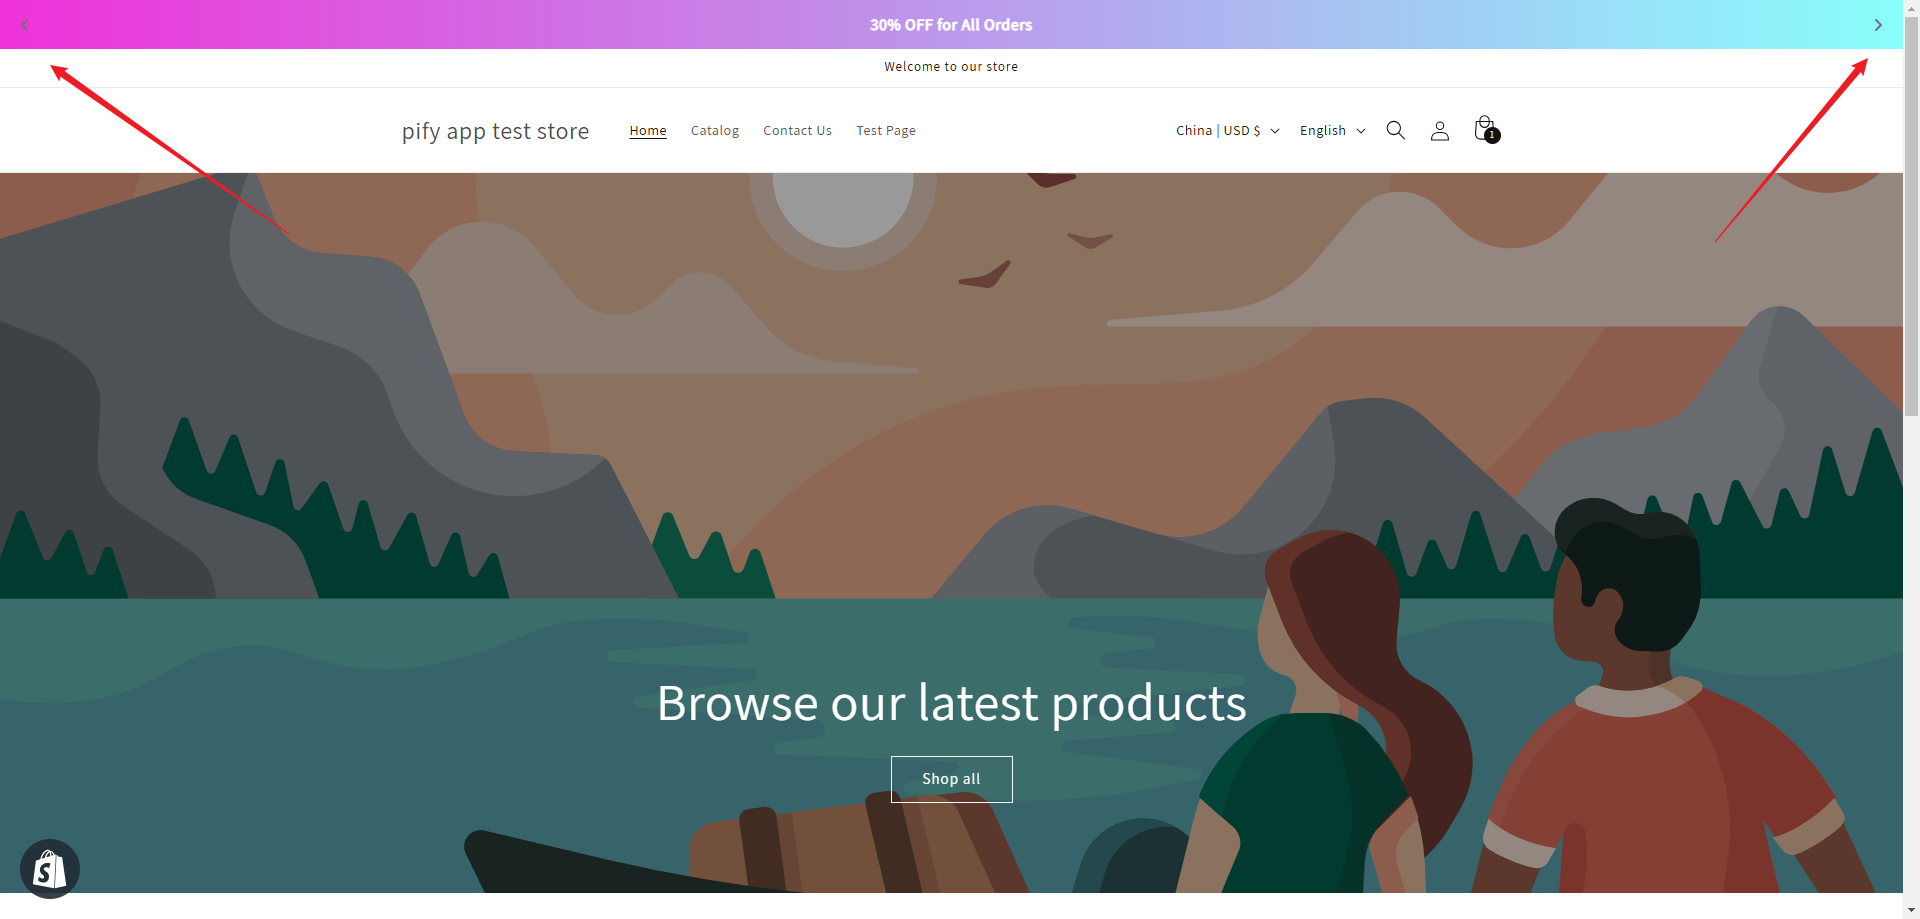Screen dimensions: 1920x919
Task: Click the chevron beside English
Action: coord(1361,131)
